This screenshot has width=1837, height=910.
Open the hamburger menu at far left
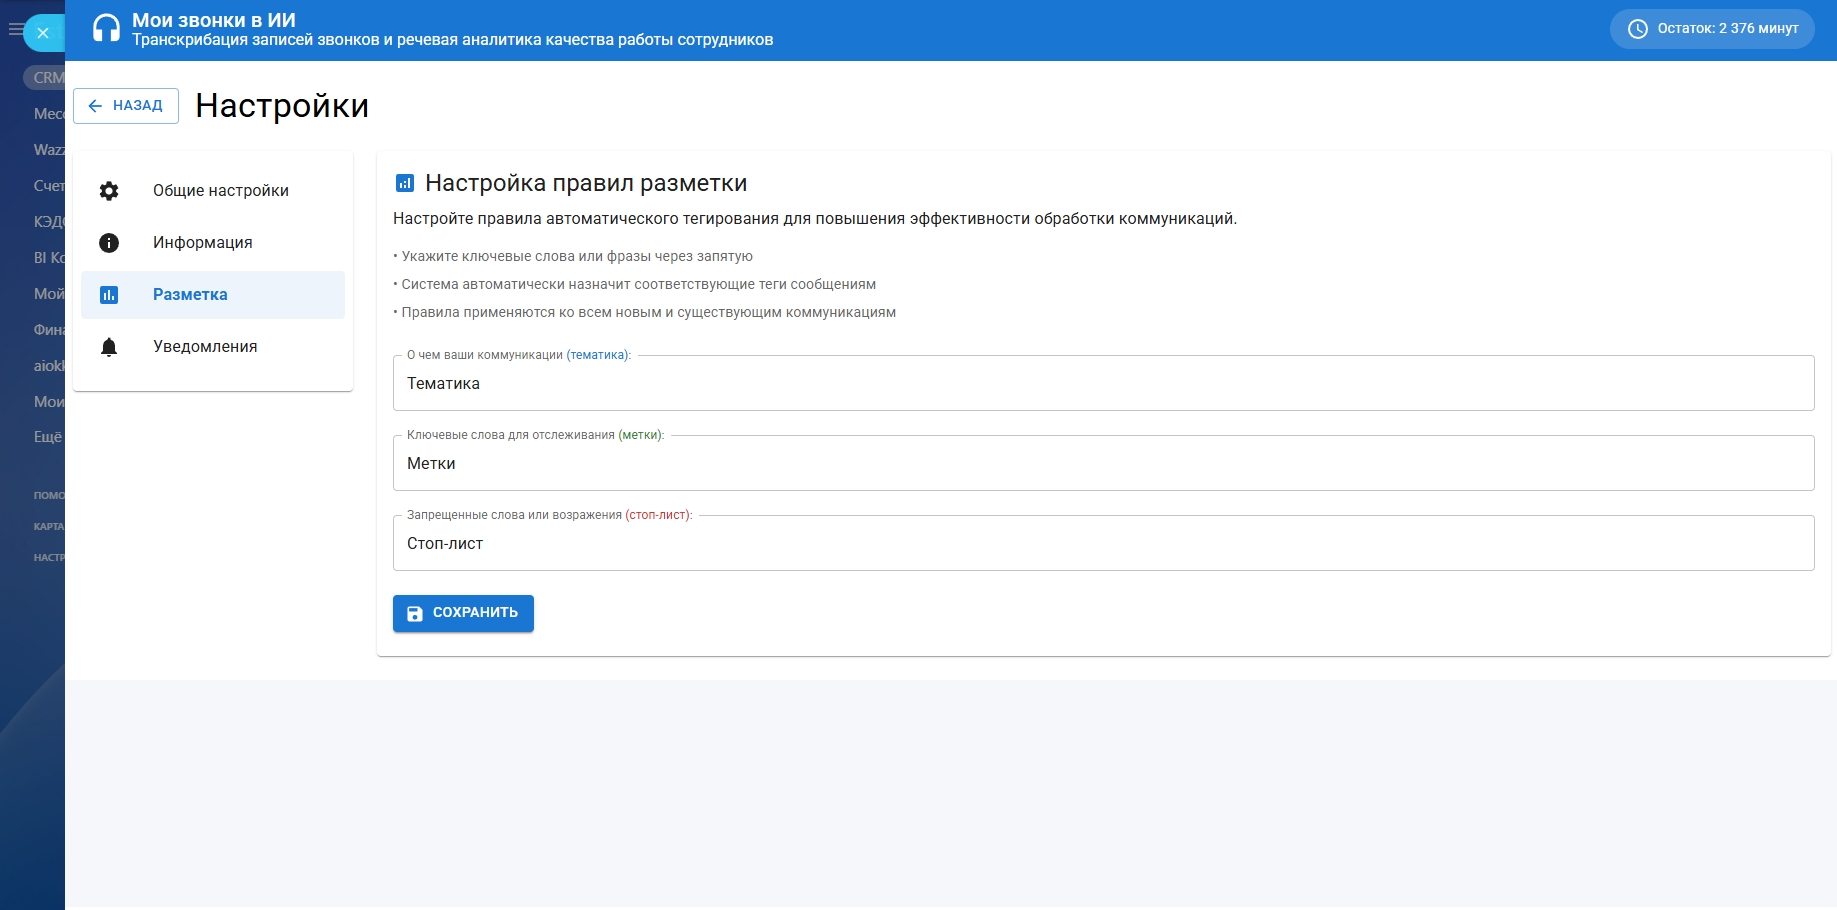pyautogui.click(x=14, y=30)
